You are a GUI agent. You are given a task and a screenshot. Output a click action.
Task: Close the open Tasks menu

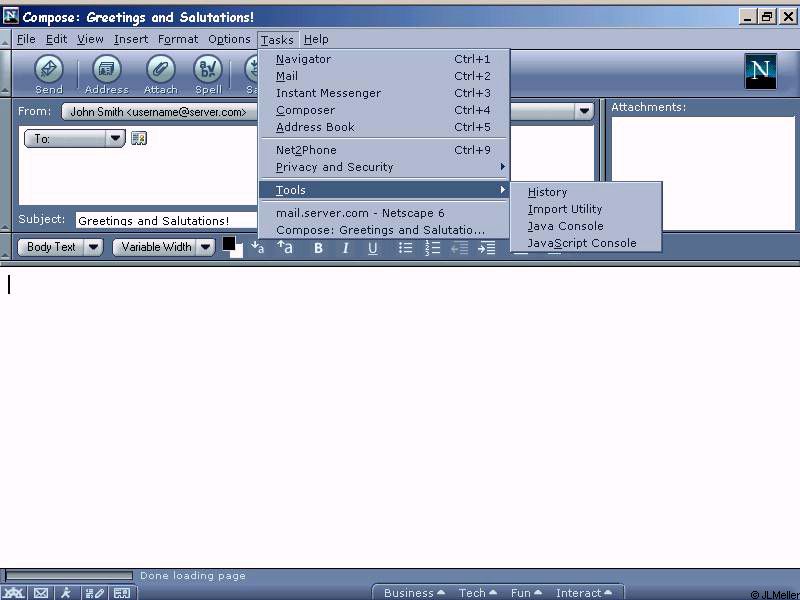tap(278, 39)
